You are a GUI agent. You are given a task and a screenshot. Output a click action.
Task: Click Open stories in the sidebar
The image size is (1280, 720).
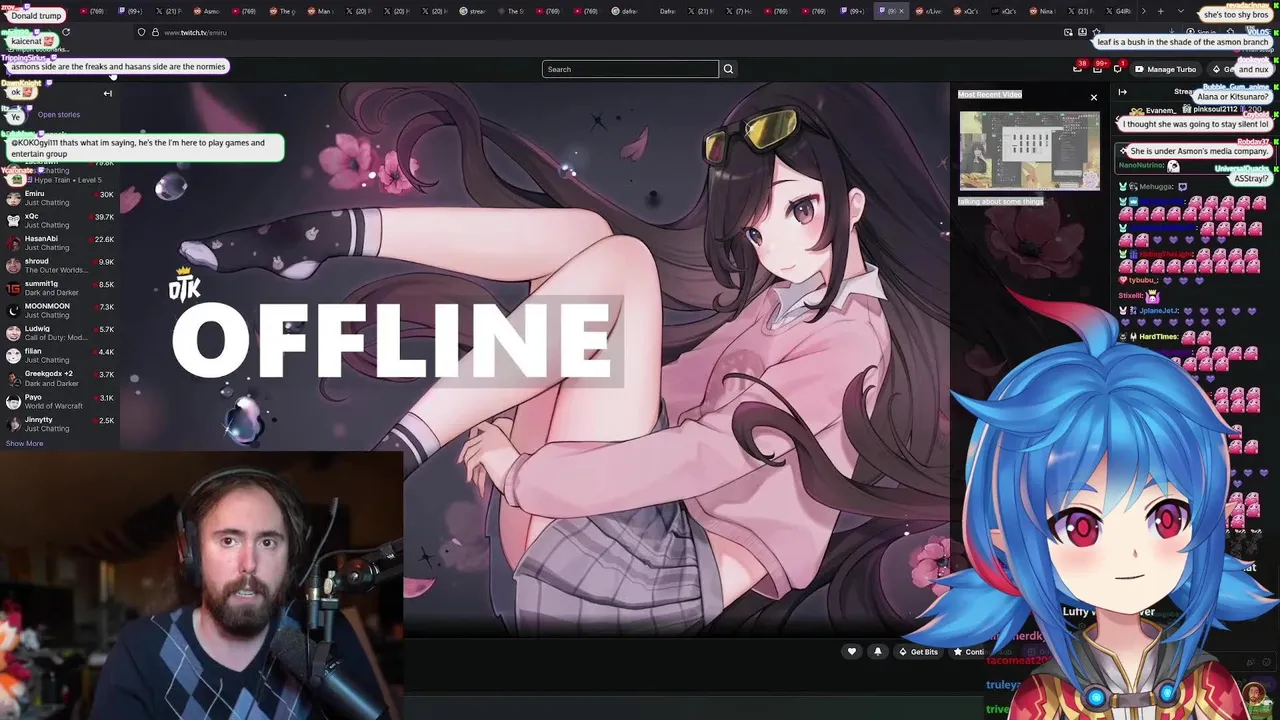click(58, 115)
